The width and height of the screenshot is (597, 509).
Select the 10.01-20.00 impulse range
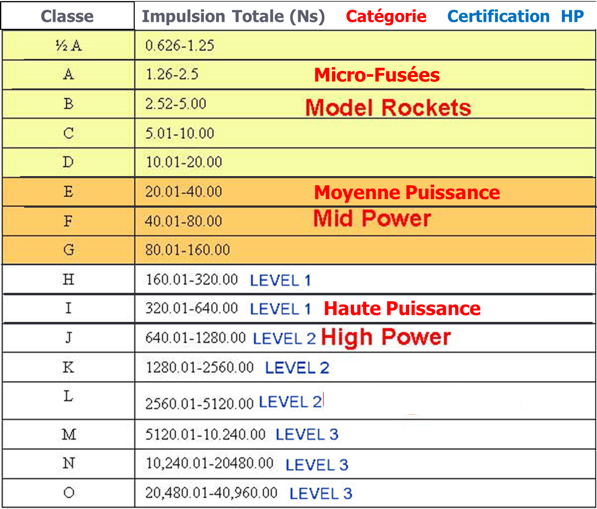coord(184,162)
